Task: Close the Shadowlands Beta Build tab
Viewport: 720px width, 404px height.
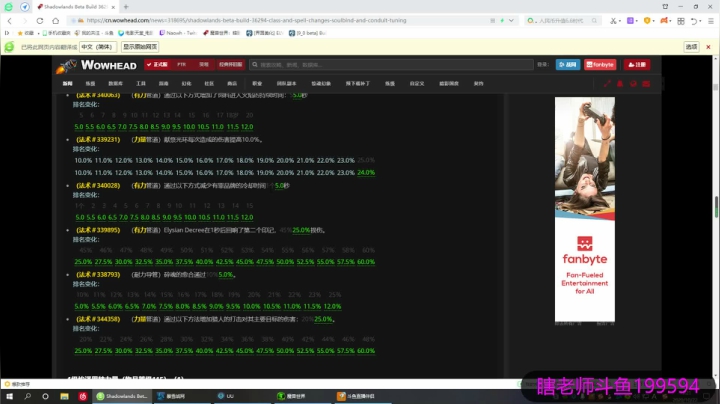Action: pyautogui.click(x=113, y=7)
